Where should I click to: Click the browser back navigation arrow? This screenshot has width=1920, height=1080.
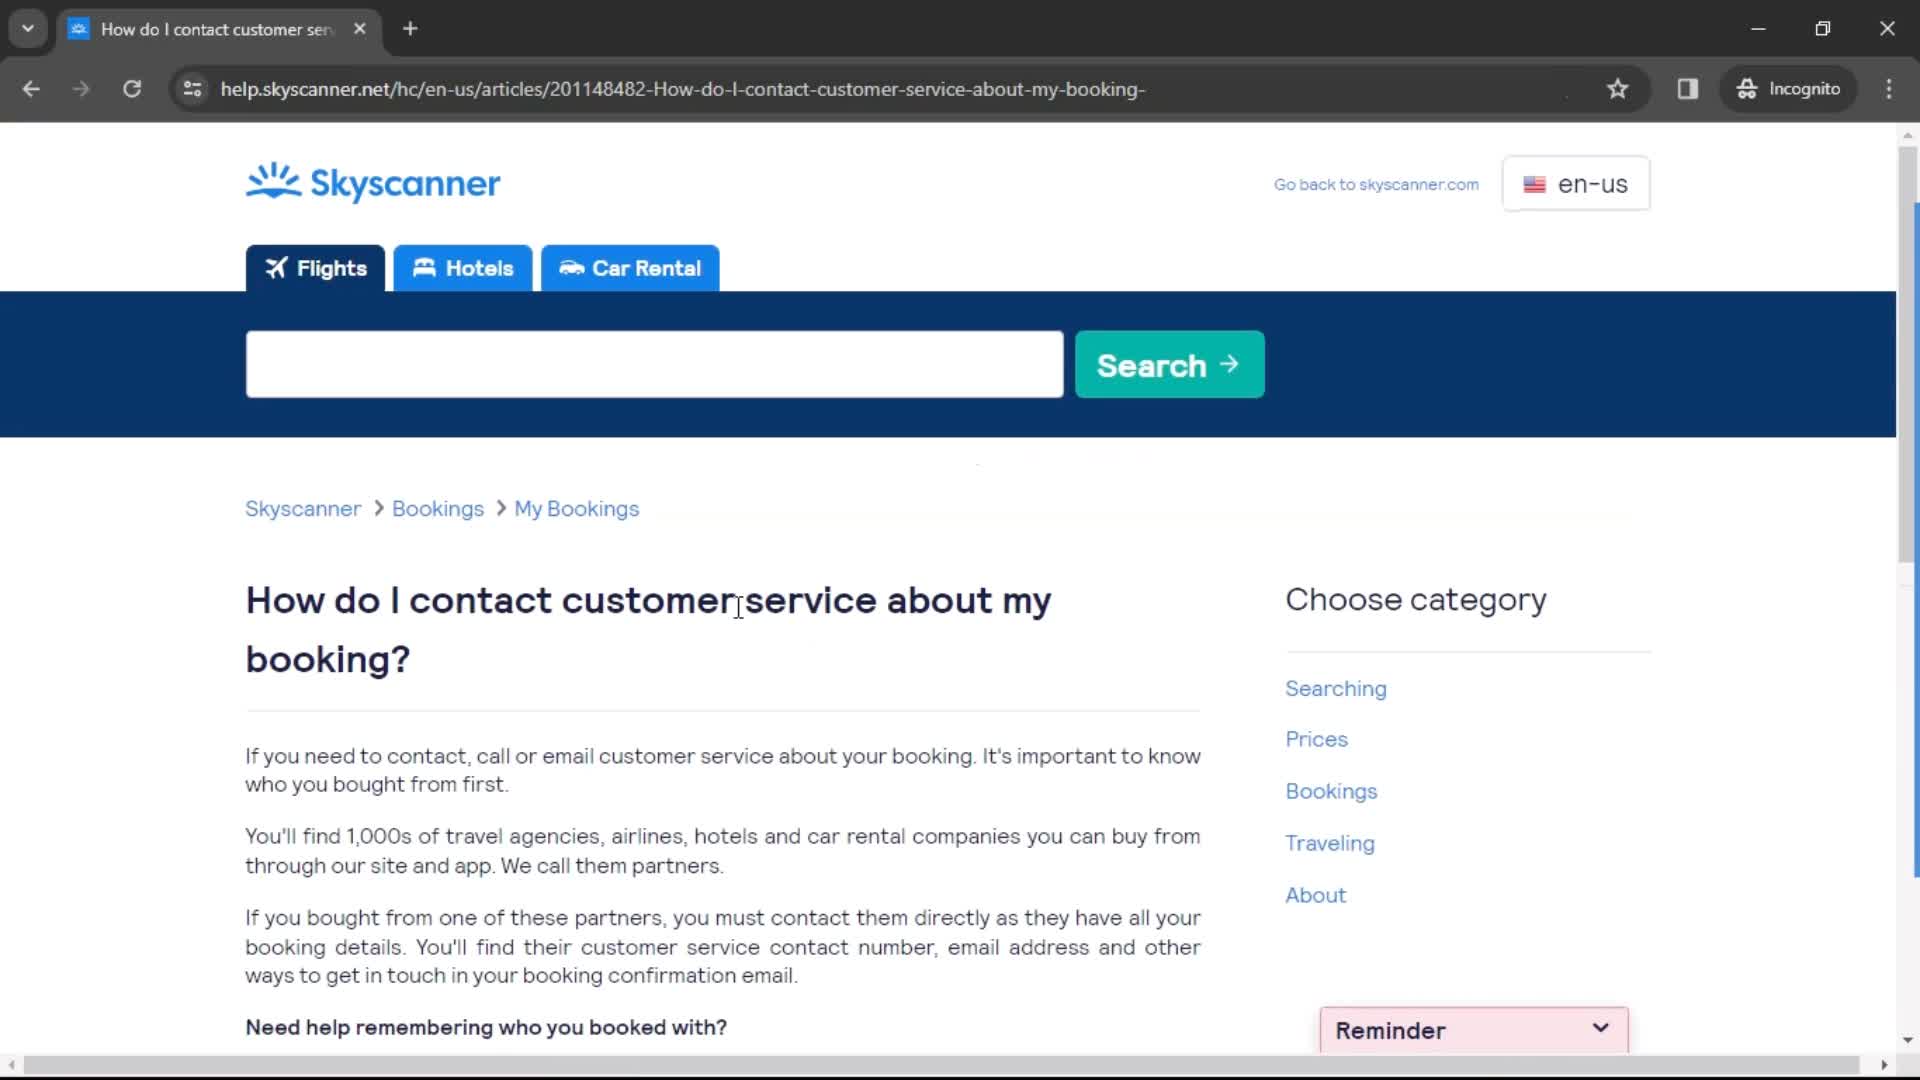point(32,88)
